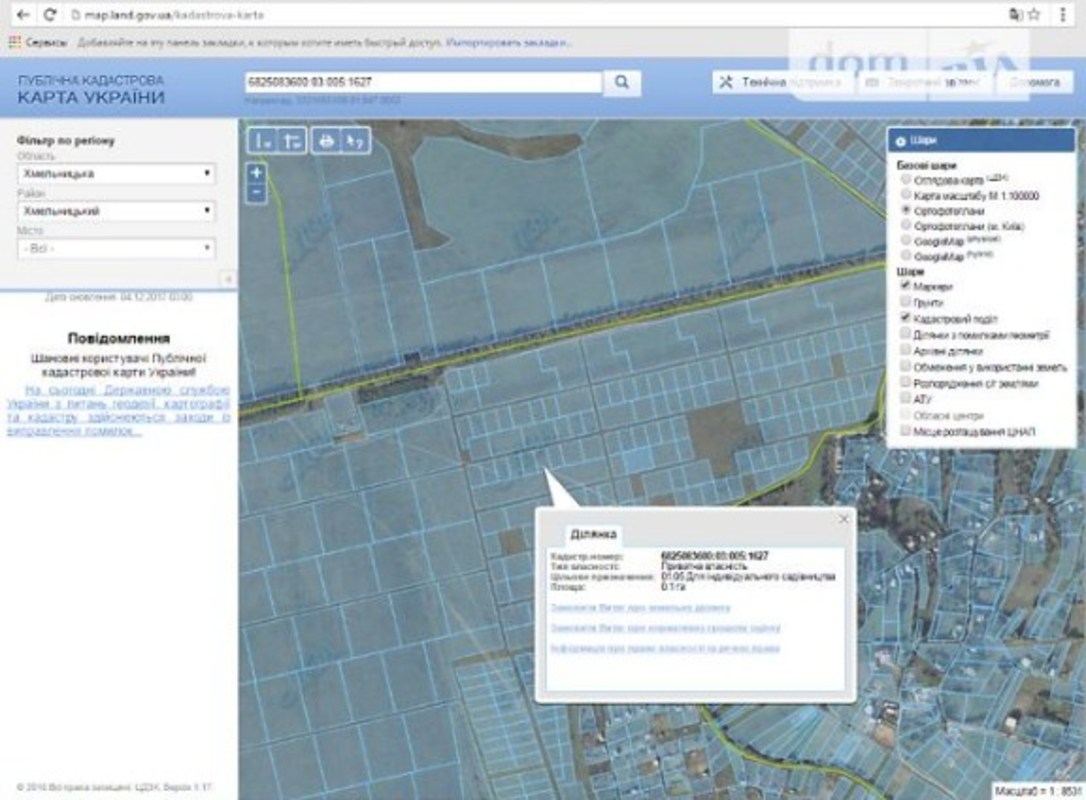Uncheck the Кадастровий поділ layer
The height and width of the screenshot is (800, 1086).
tap(906, 317)
